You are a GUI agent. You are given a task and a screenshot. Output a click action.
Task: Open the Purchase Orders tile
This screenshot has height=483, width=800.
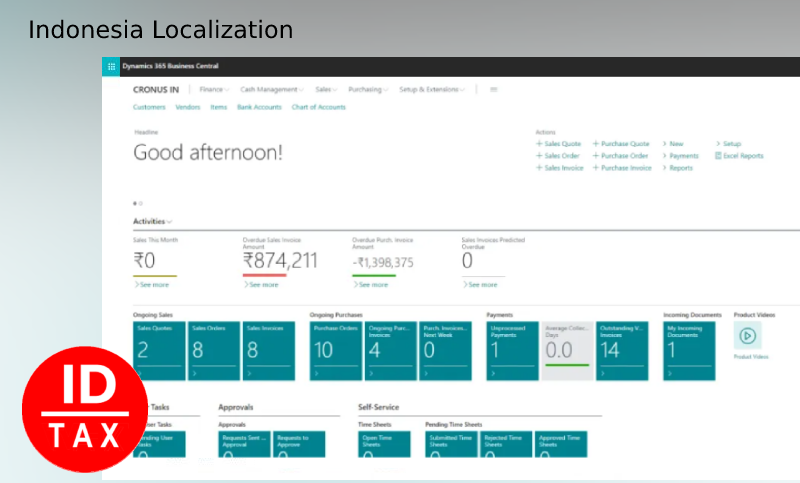(336, 351)
